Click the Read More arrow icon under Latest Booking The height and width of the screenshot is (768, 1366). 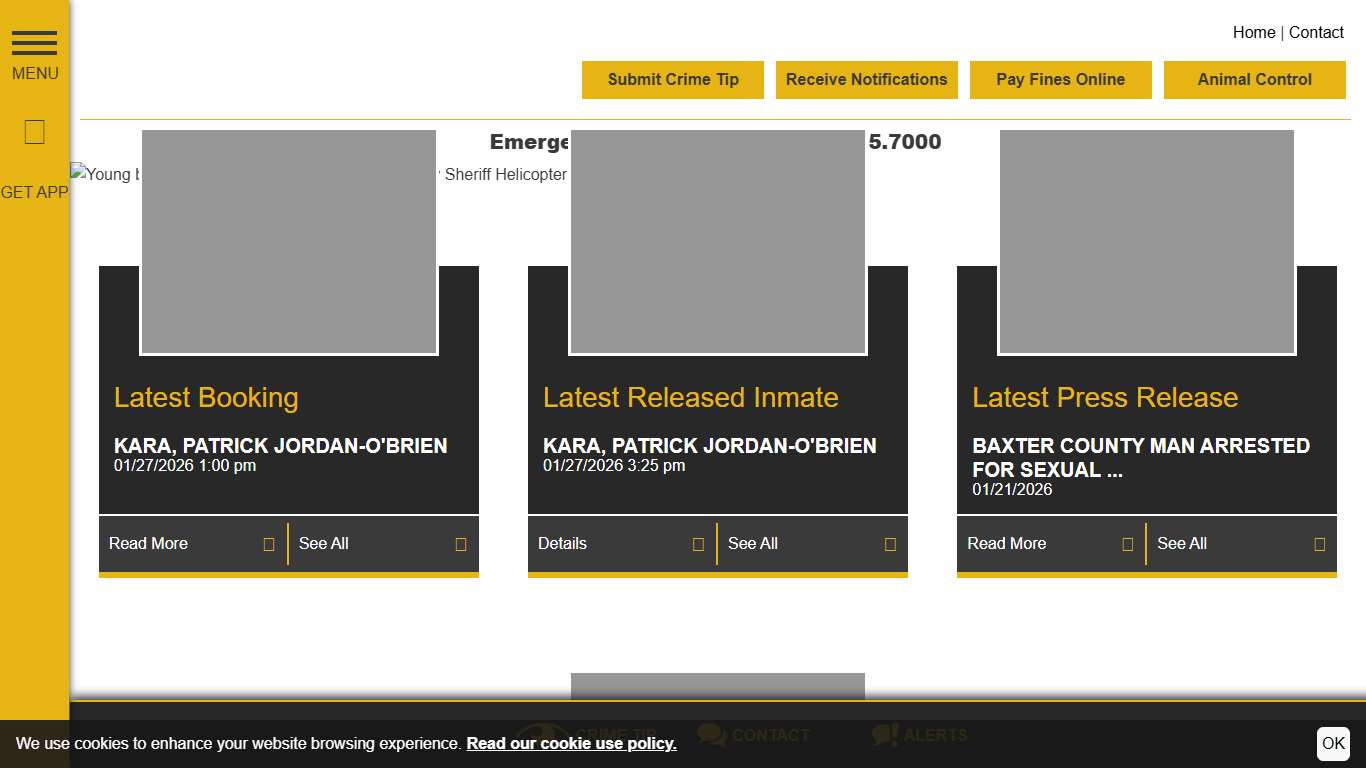point(268,545)
